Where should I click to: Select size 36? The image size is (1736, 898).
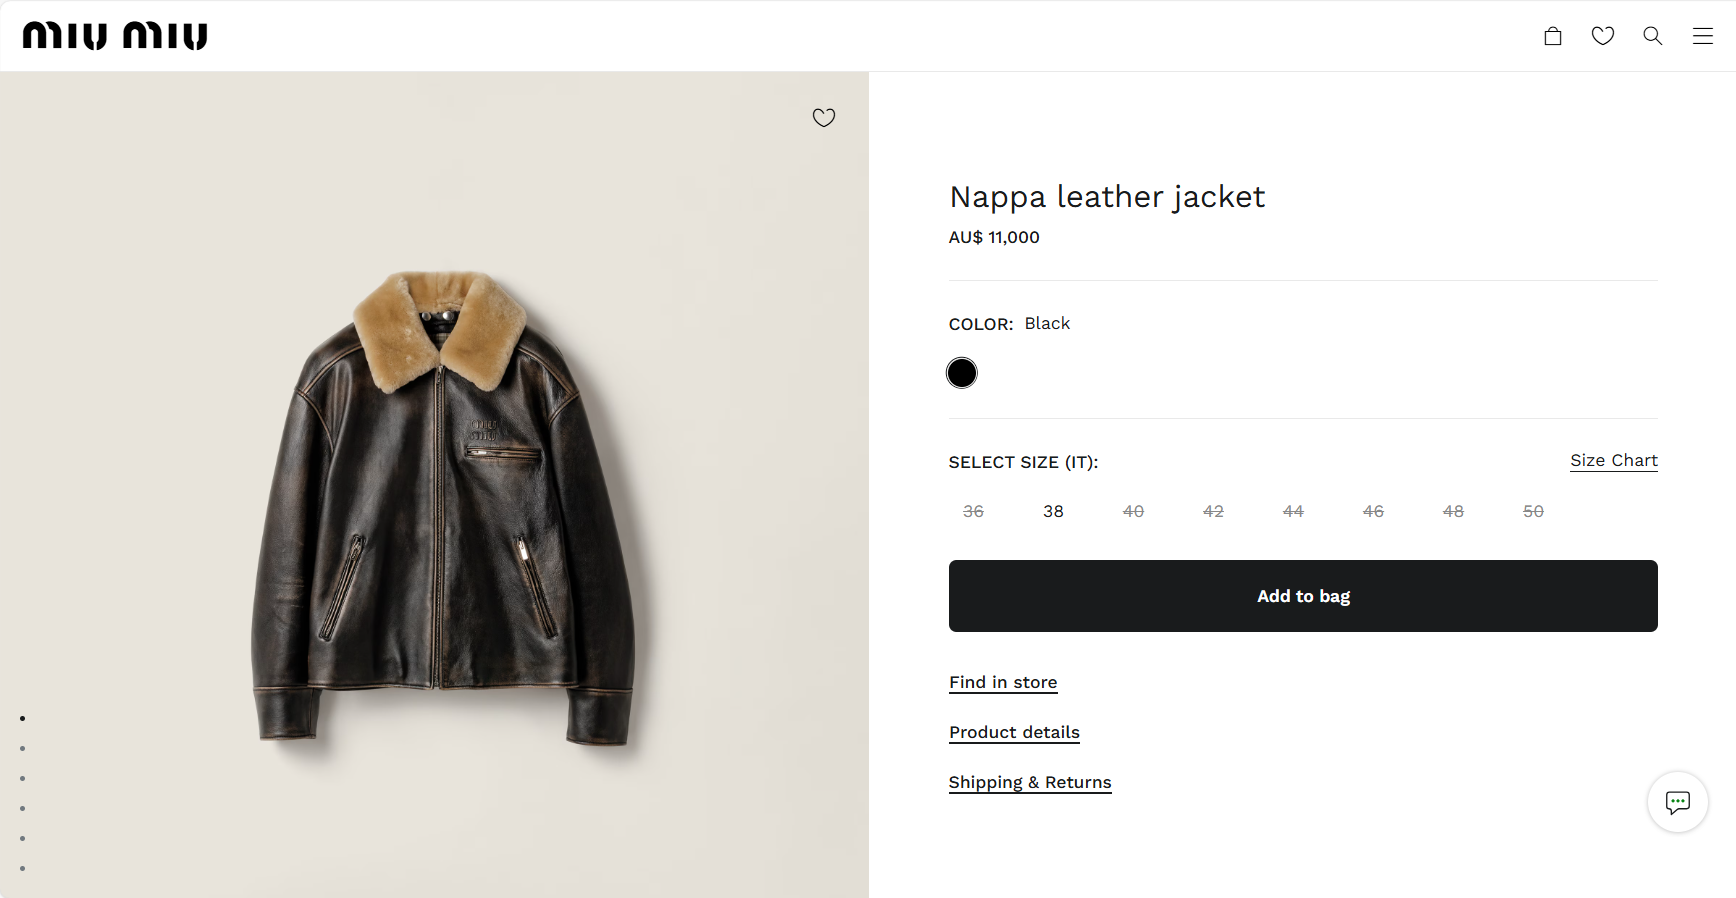(x=973, y=511)
